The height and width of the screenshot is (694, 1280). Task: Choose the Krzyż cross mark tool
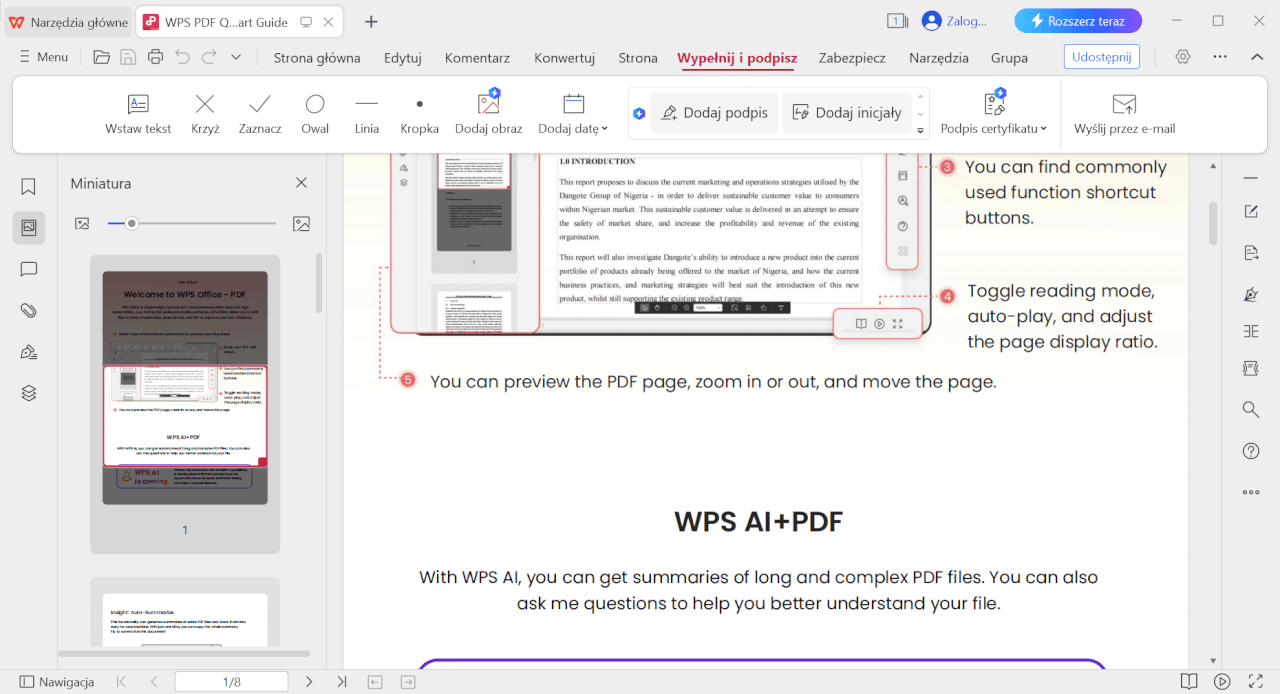tap(205, 114)
